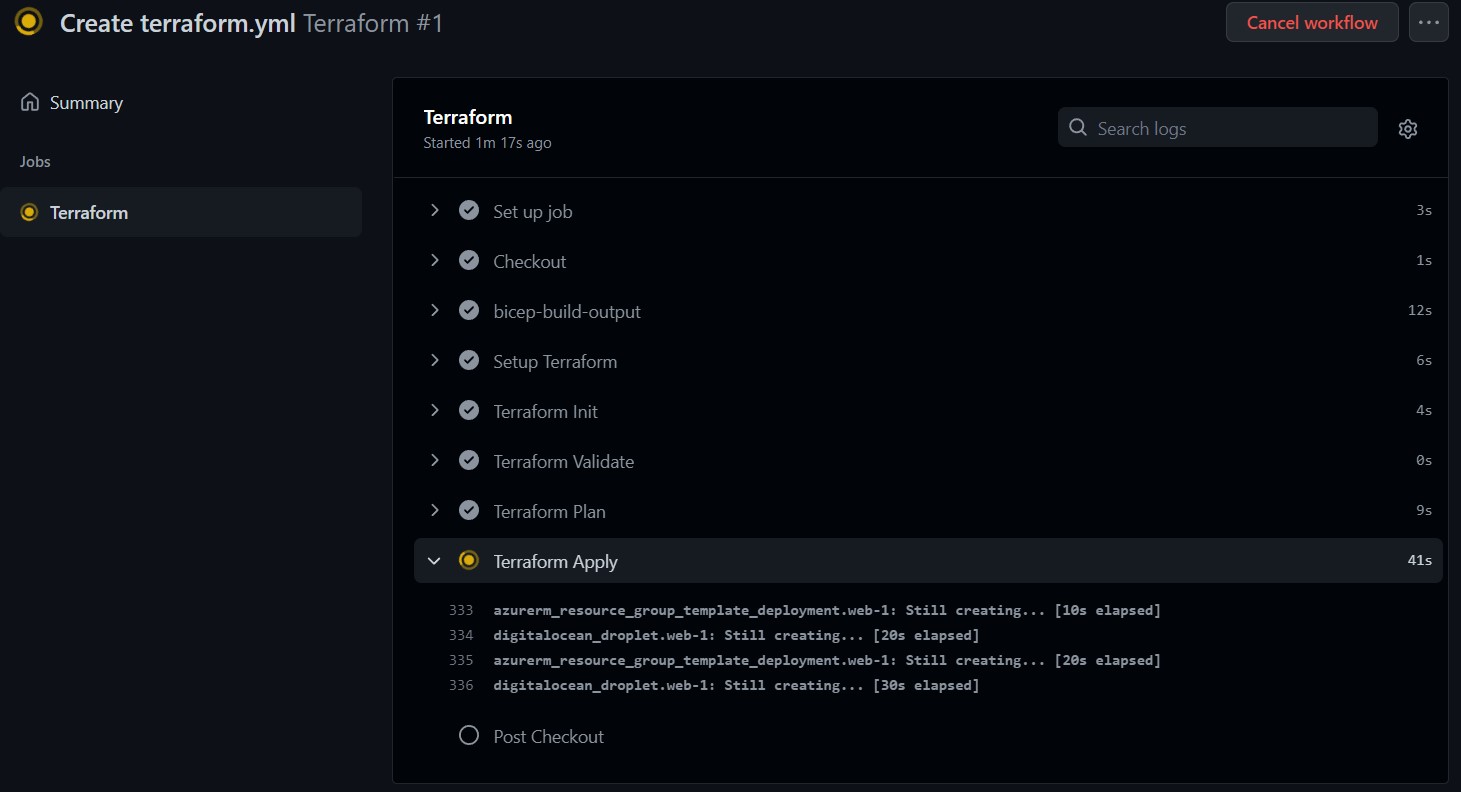Click log line number 336
The height and width of the screenshot is (792, 1461).
[x=461, y=685]
